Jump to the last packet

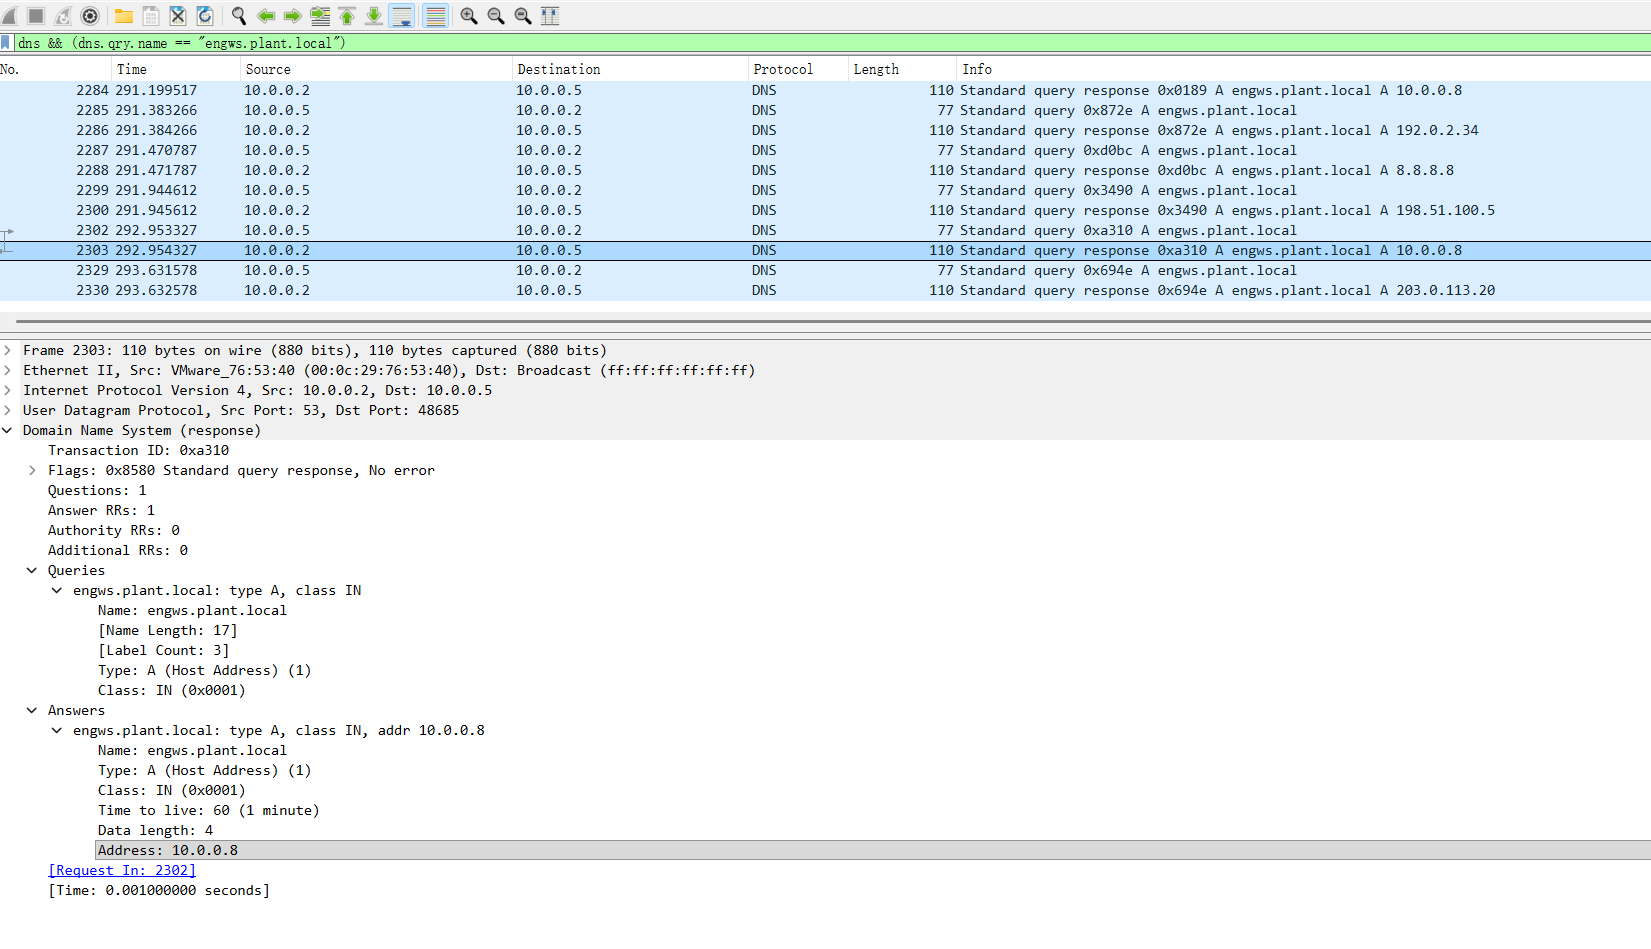coord(373,16)
